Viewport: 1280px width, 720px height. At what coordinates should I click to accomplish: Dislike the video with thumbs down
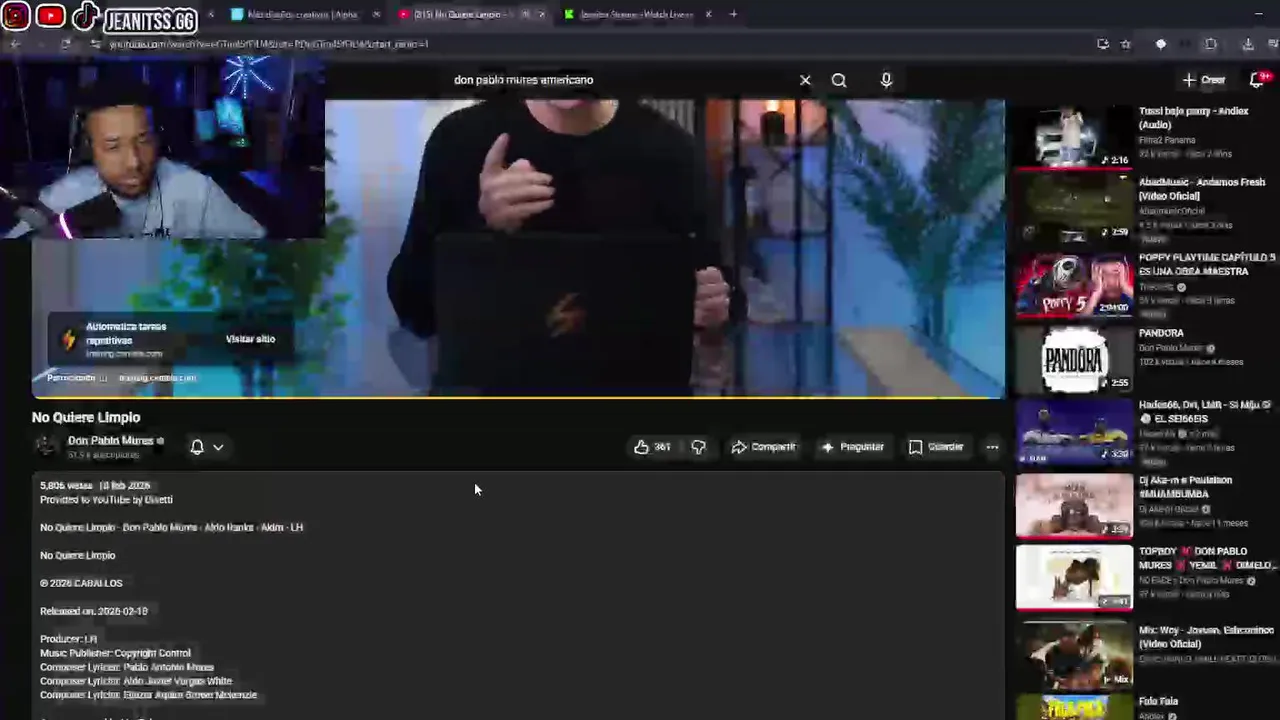[x=698, y=447]
